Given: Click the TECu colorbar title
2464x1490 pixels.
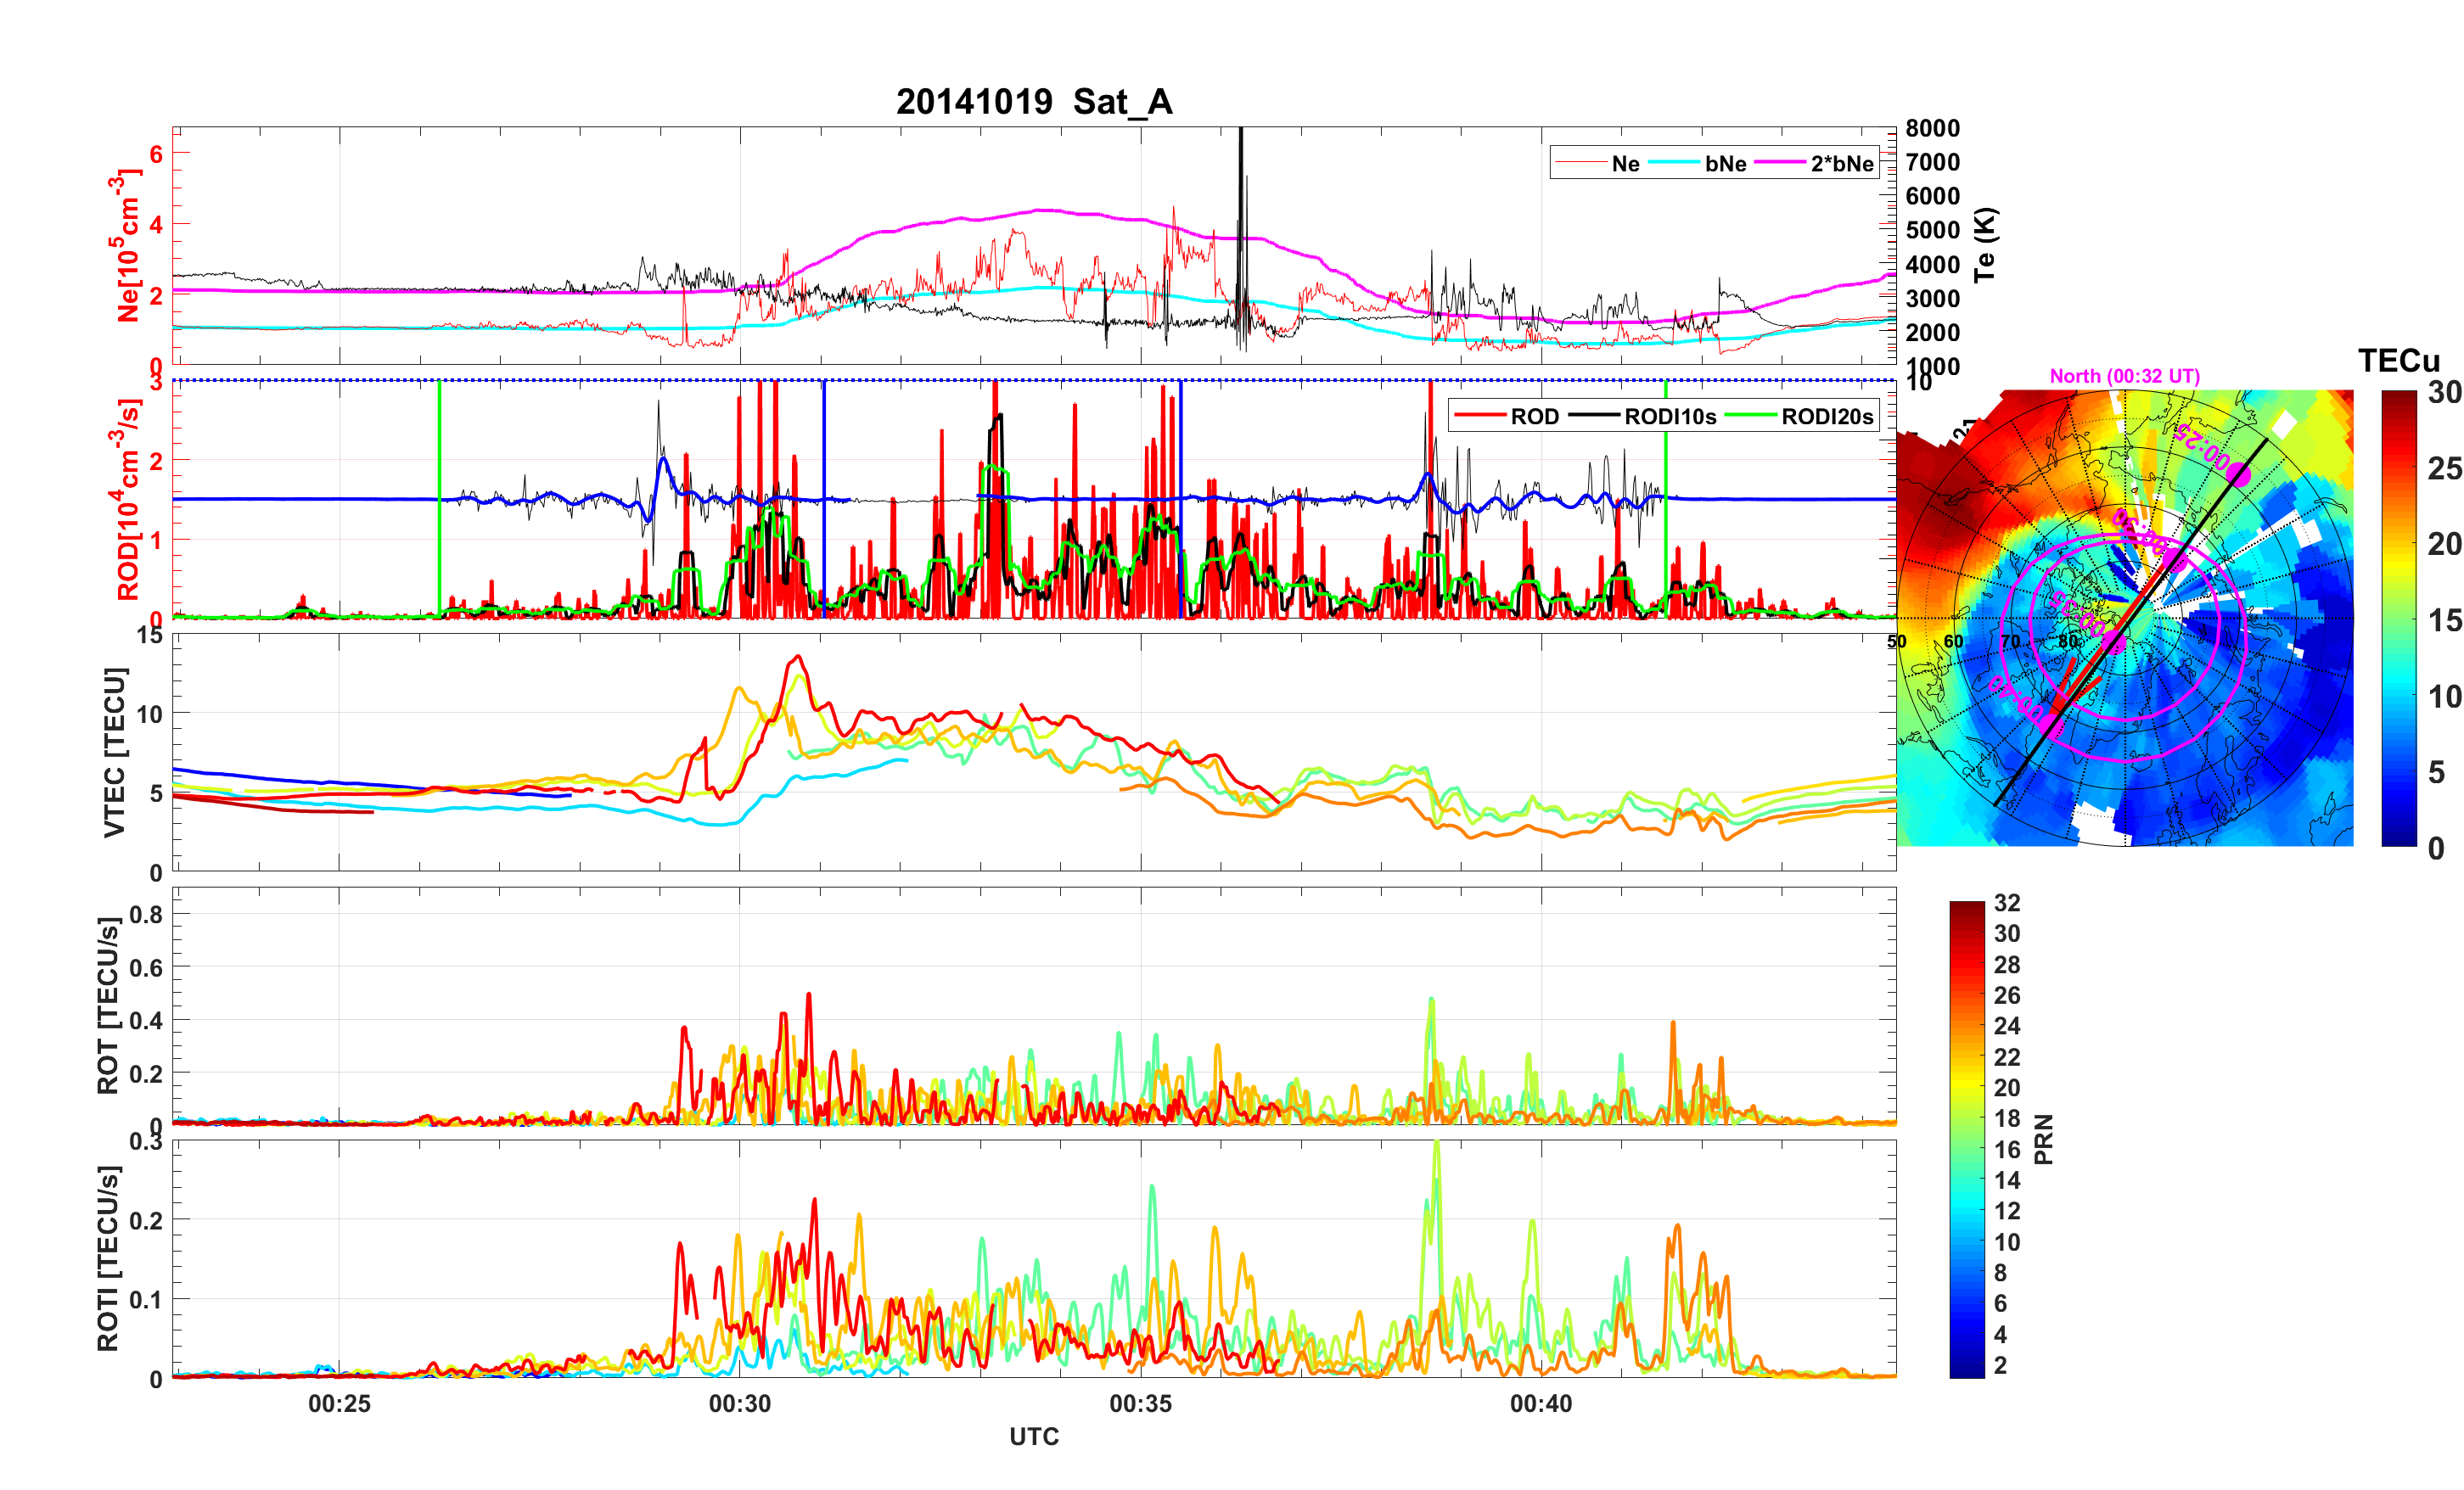Looking at the screenshot, I should click(2398, 360).
